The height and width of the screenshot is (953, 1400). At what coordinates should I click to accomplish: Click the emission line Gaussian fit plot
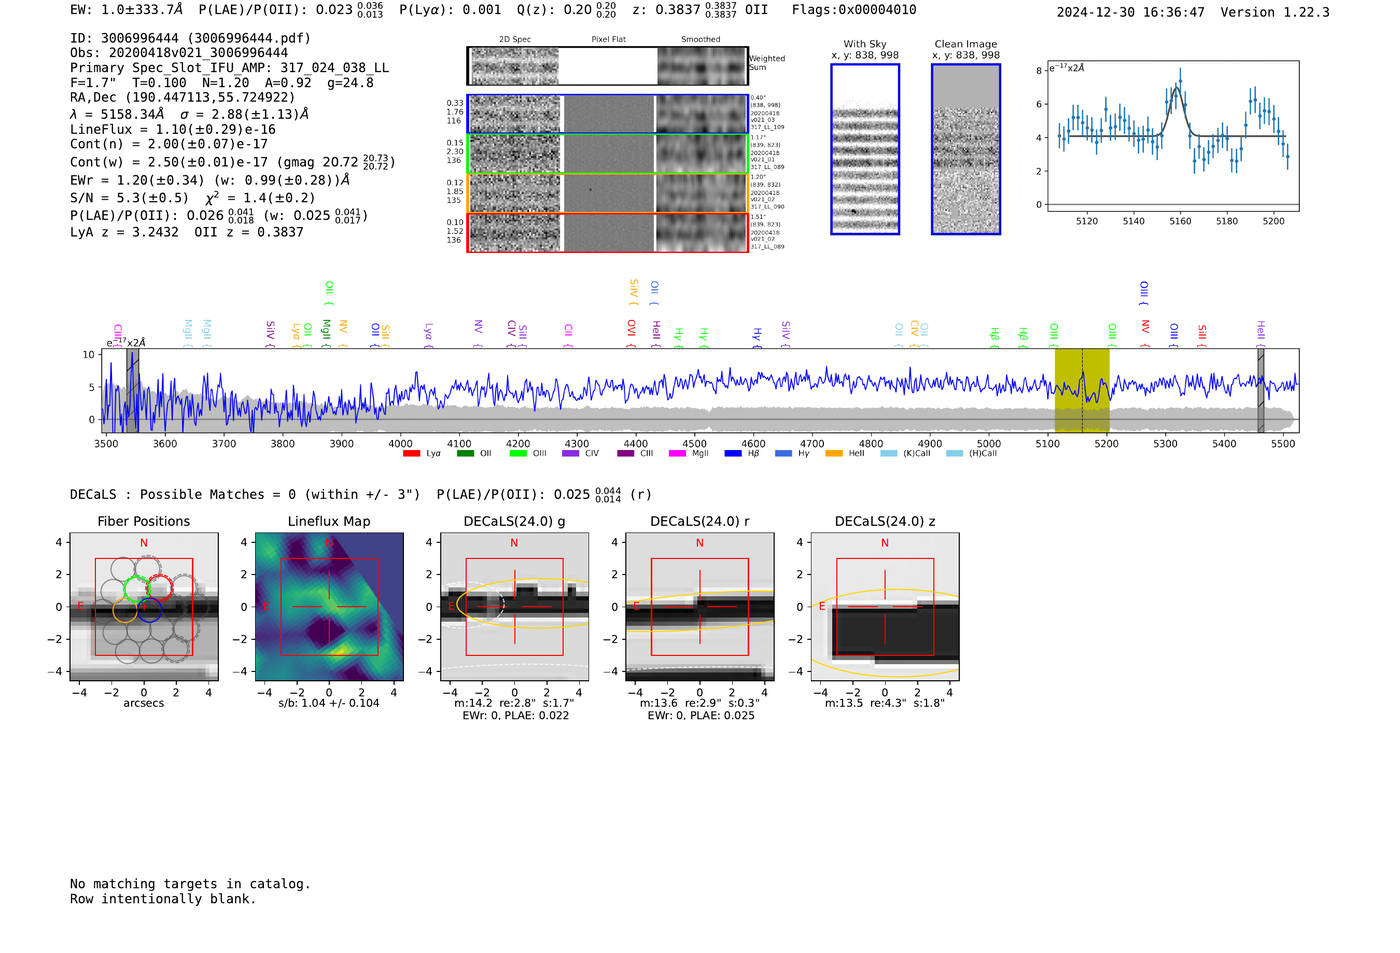1172,136
